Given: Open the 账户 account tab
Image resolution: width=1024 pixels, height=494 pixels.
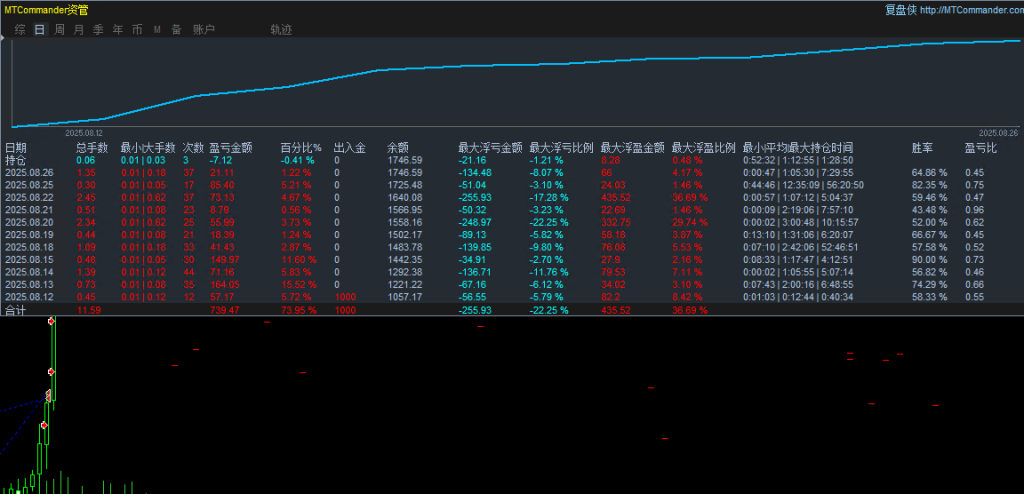Looking at the screenshot, I should point(203,30).
